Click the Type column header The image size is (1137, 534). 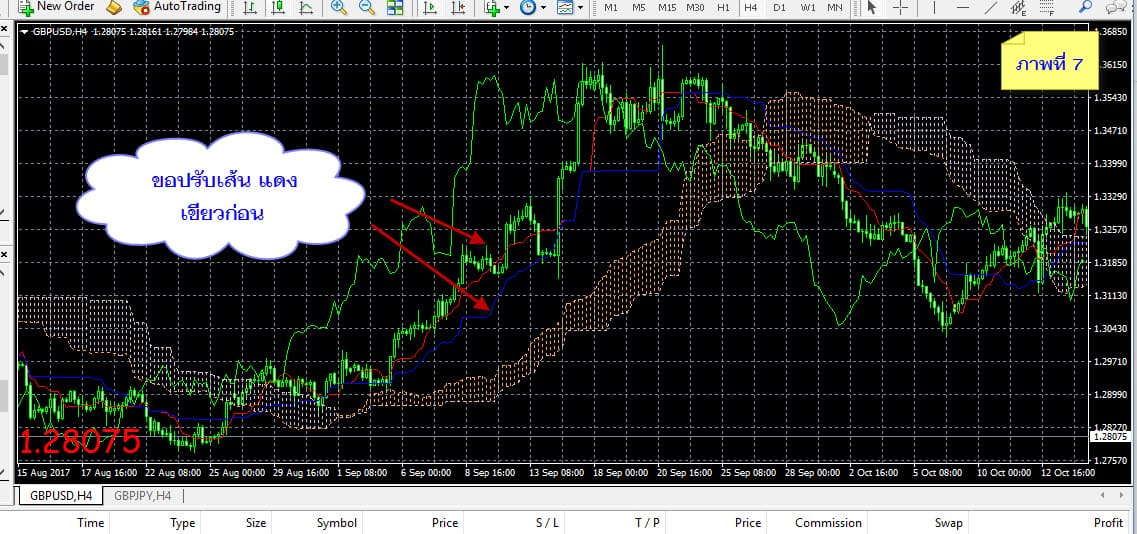(x=183, y=522)
